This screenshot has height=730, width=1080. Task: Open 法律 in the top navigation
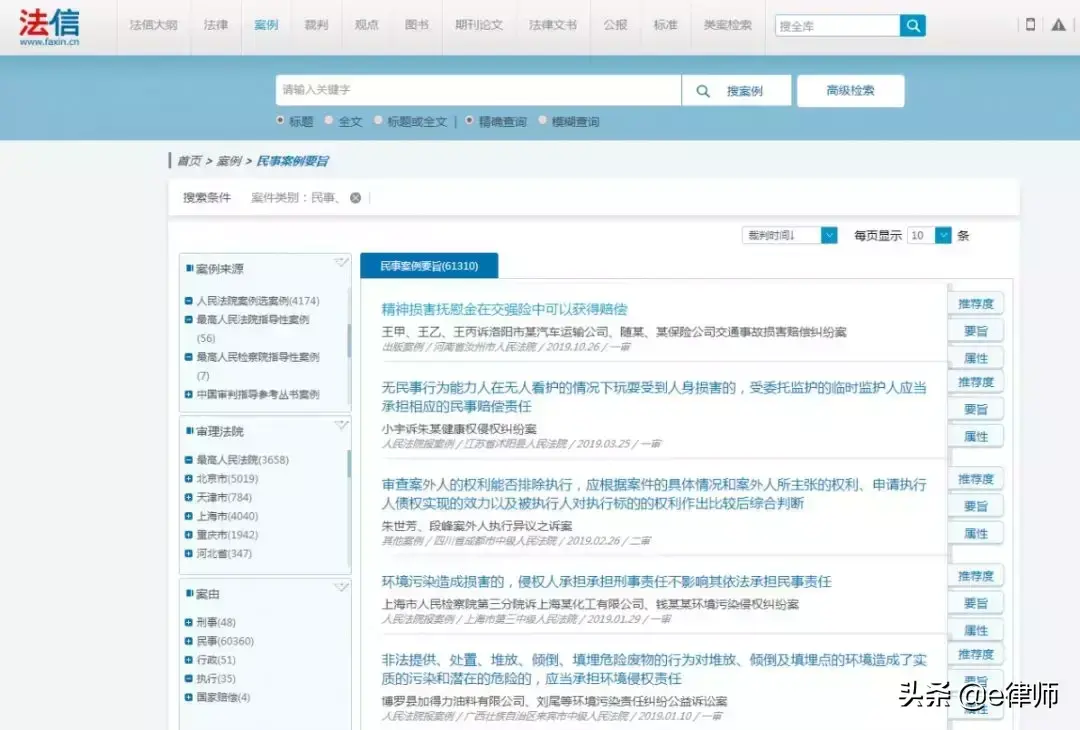216,25
